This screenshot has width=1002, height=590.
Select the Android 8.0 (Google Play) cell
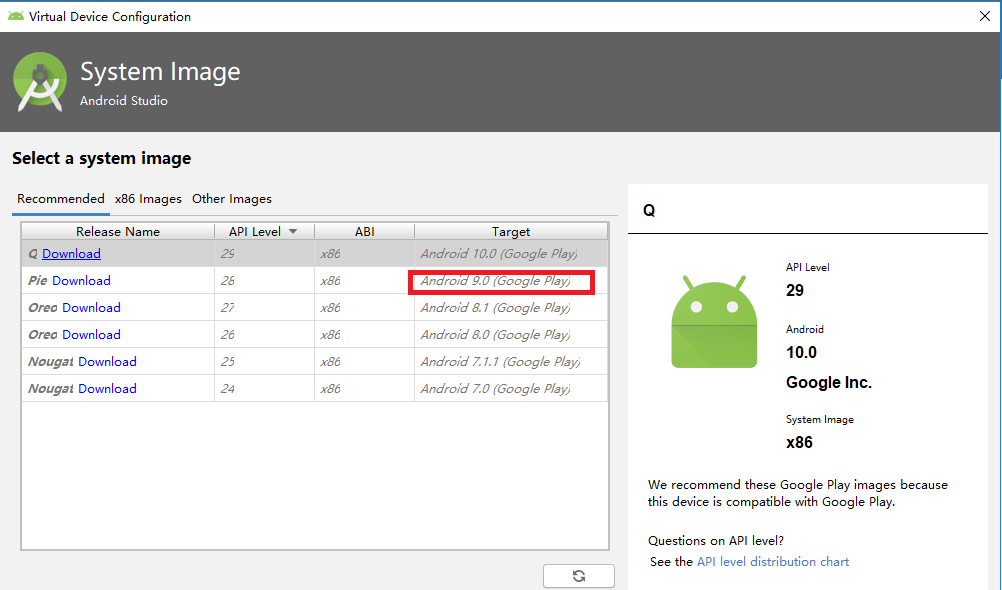511,334
